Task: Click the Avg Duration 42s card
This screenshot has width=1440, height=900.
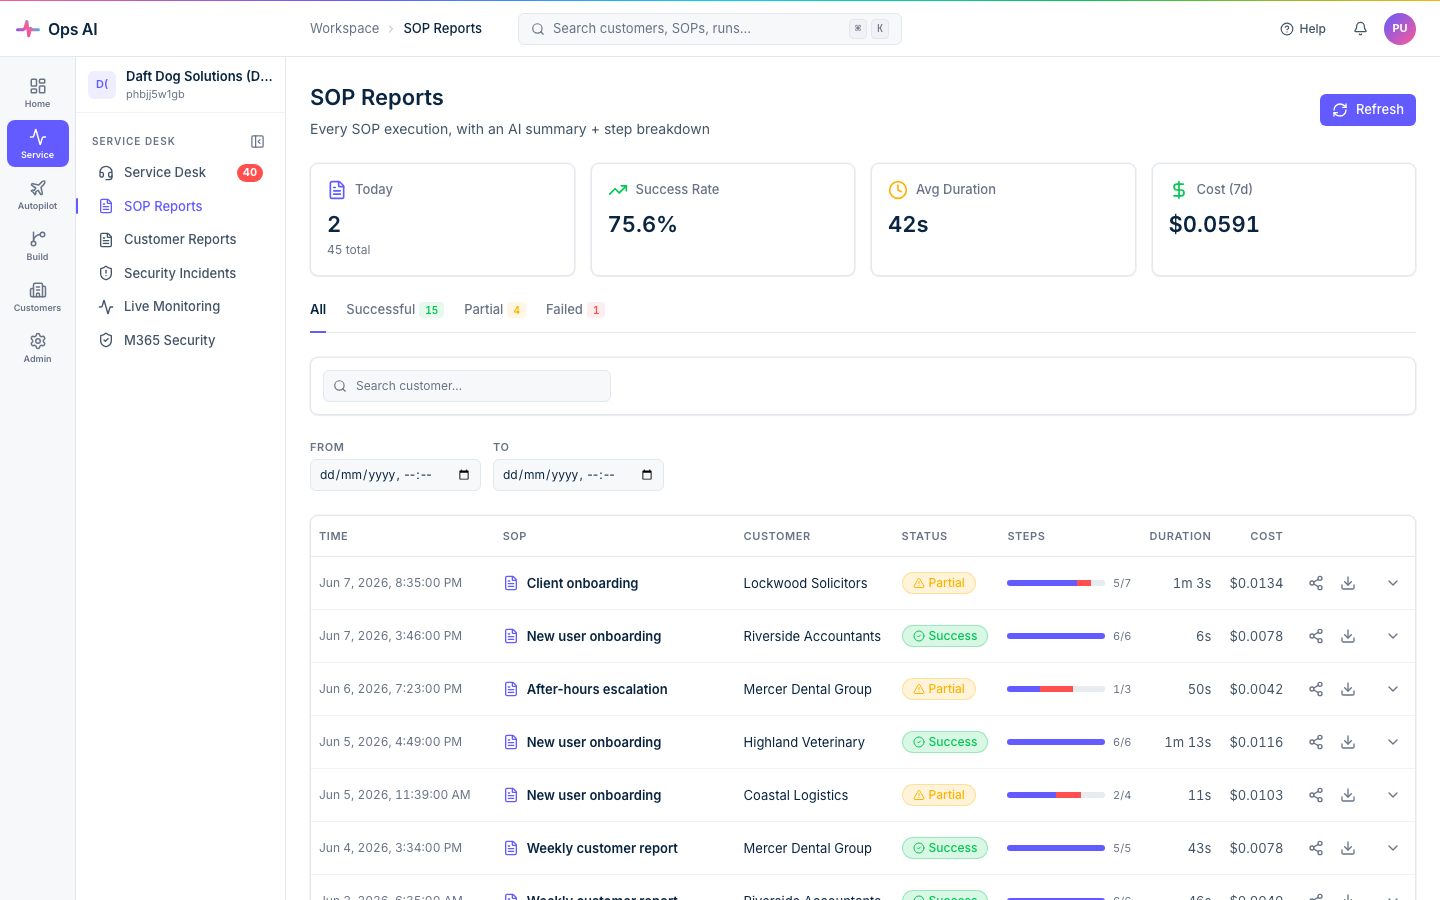Action: pos(1003,220)
